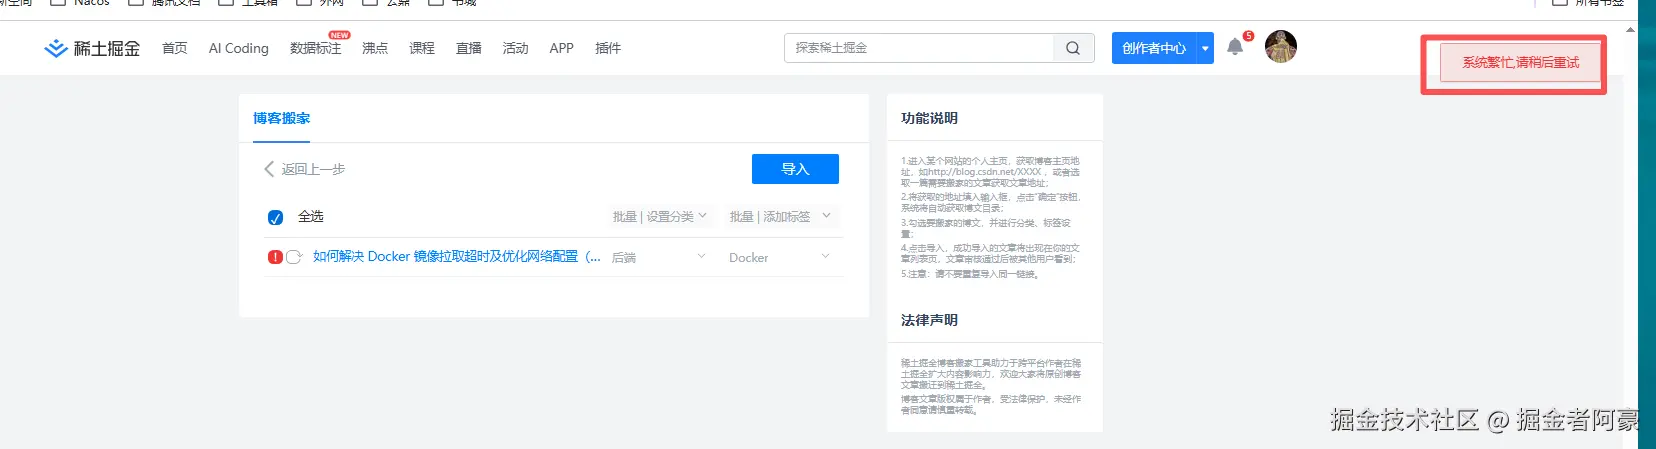Expand the 创作者中心 dropdown arrow
Image resolution: width=1656 pixels, height=449 pixels.
click(x=1205, y=48)
